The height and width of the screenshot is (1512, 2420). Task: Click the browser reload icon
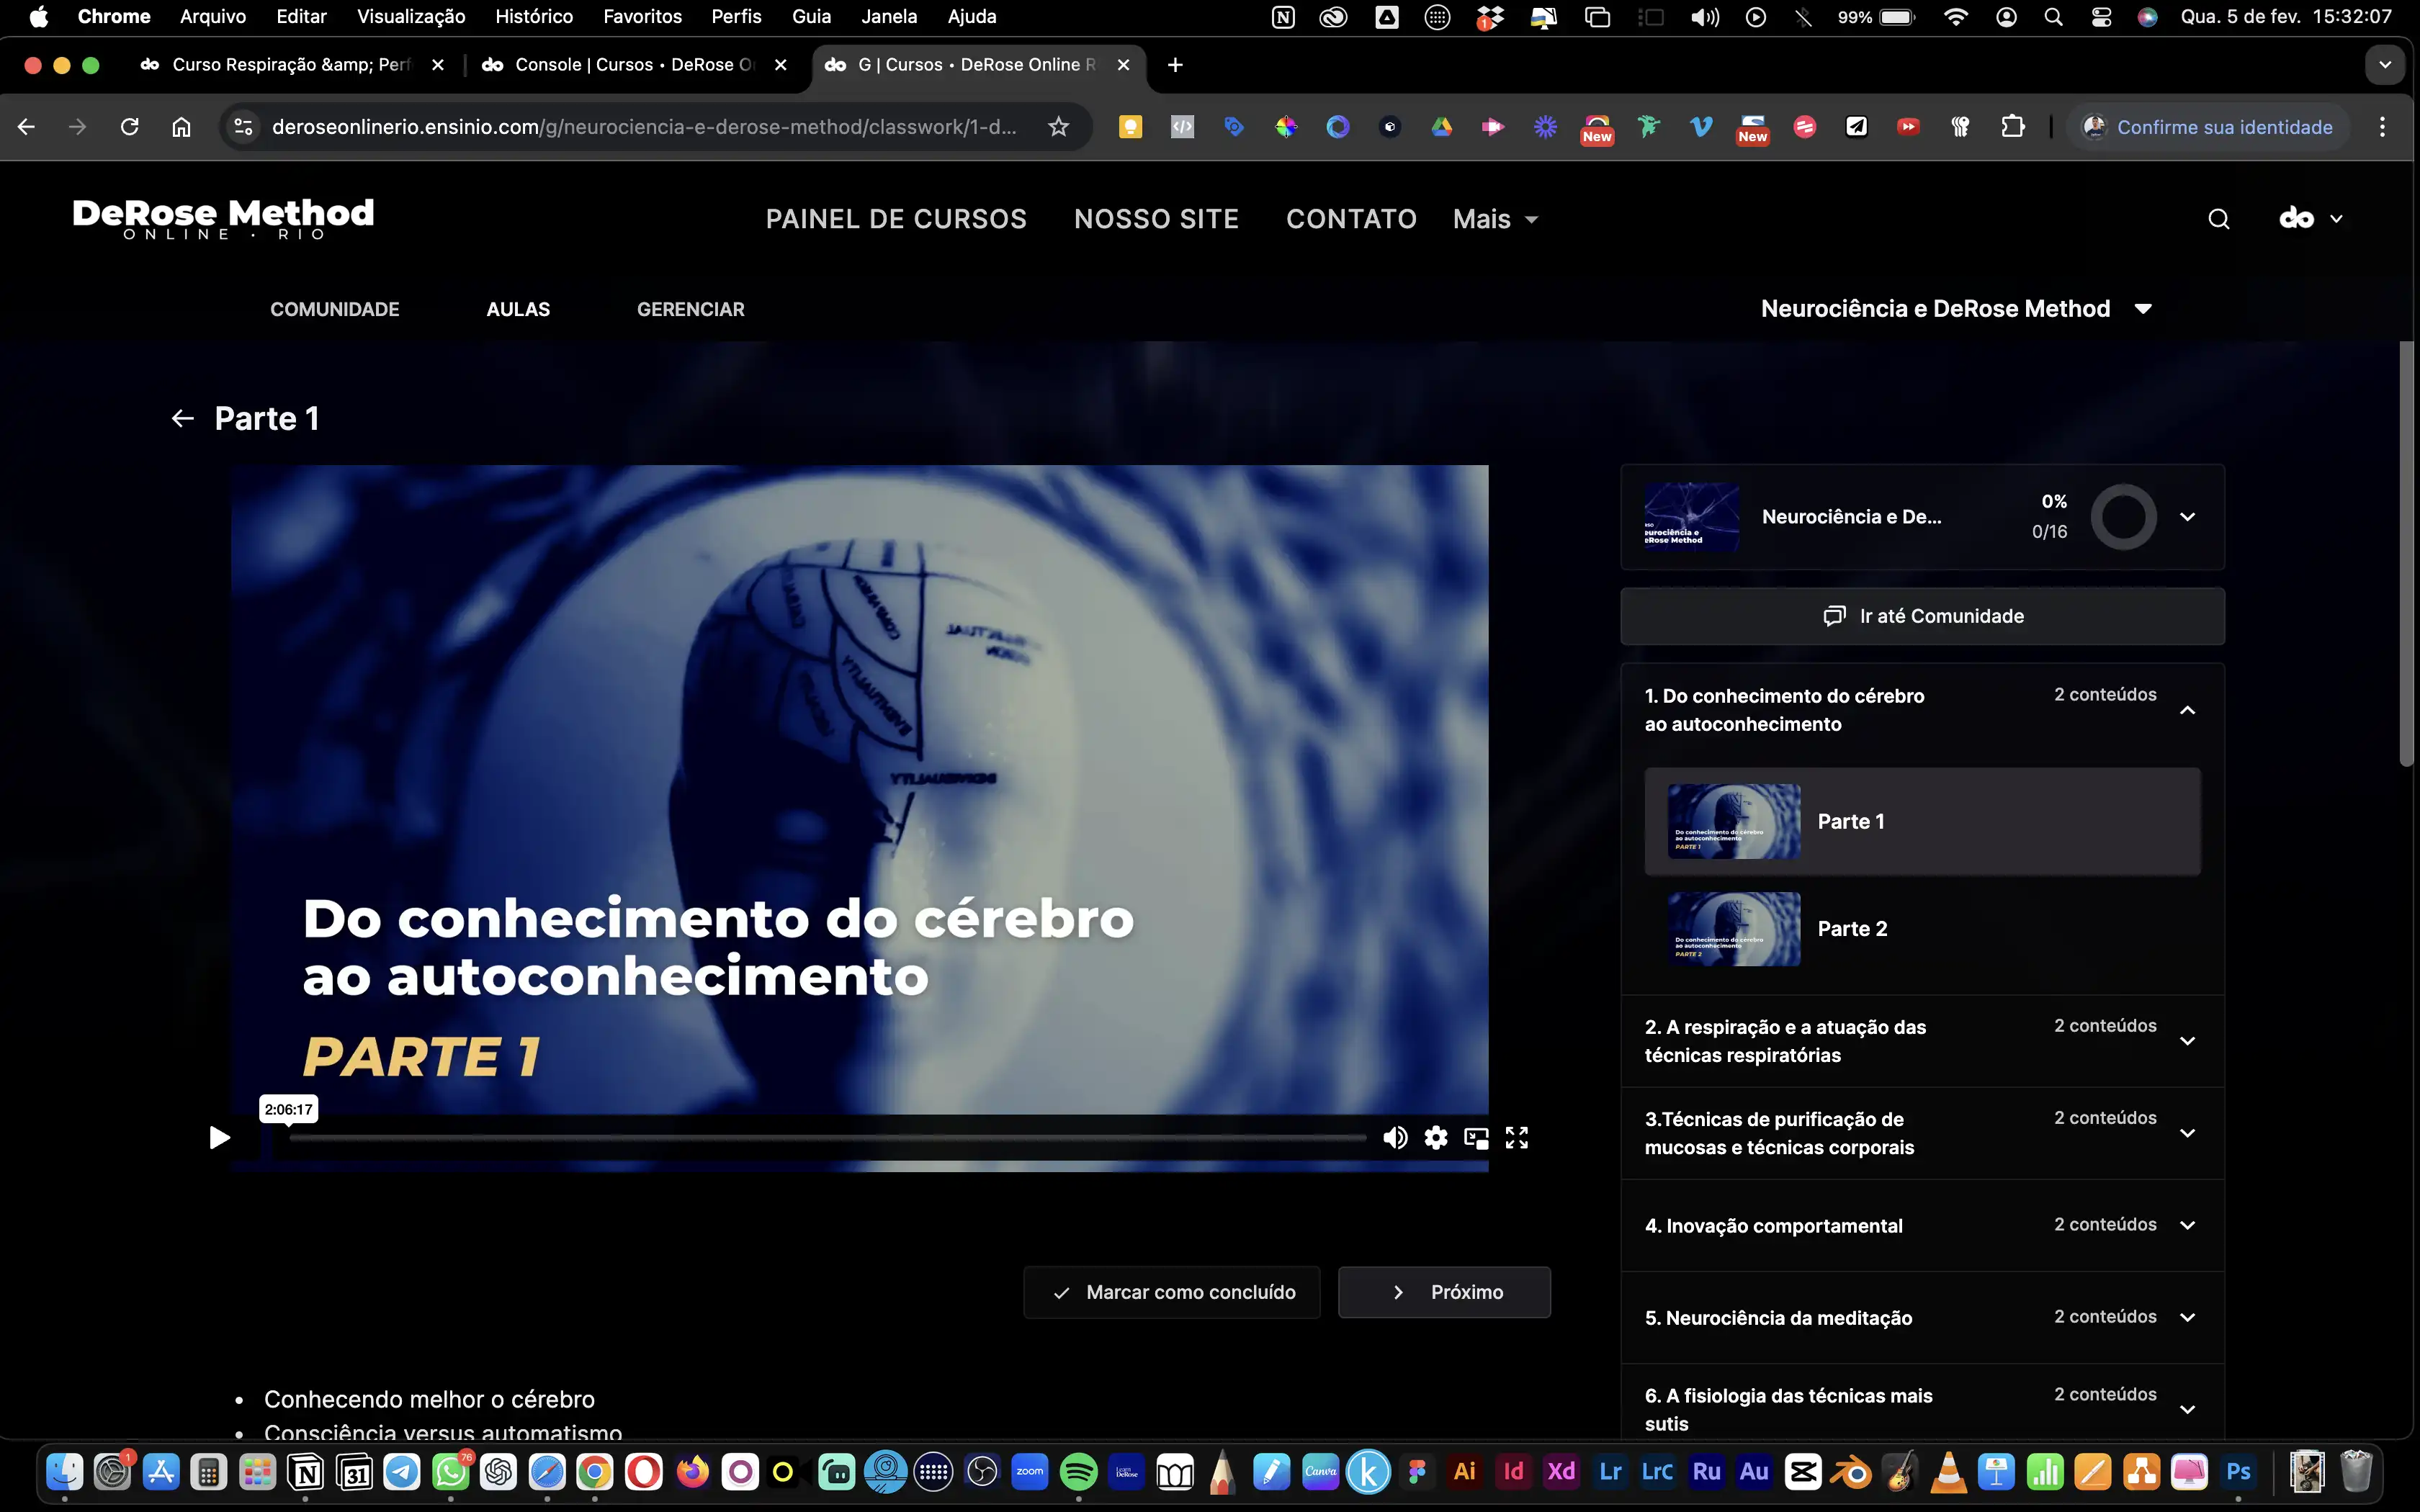tap(129, 127)
